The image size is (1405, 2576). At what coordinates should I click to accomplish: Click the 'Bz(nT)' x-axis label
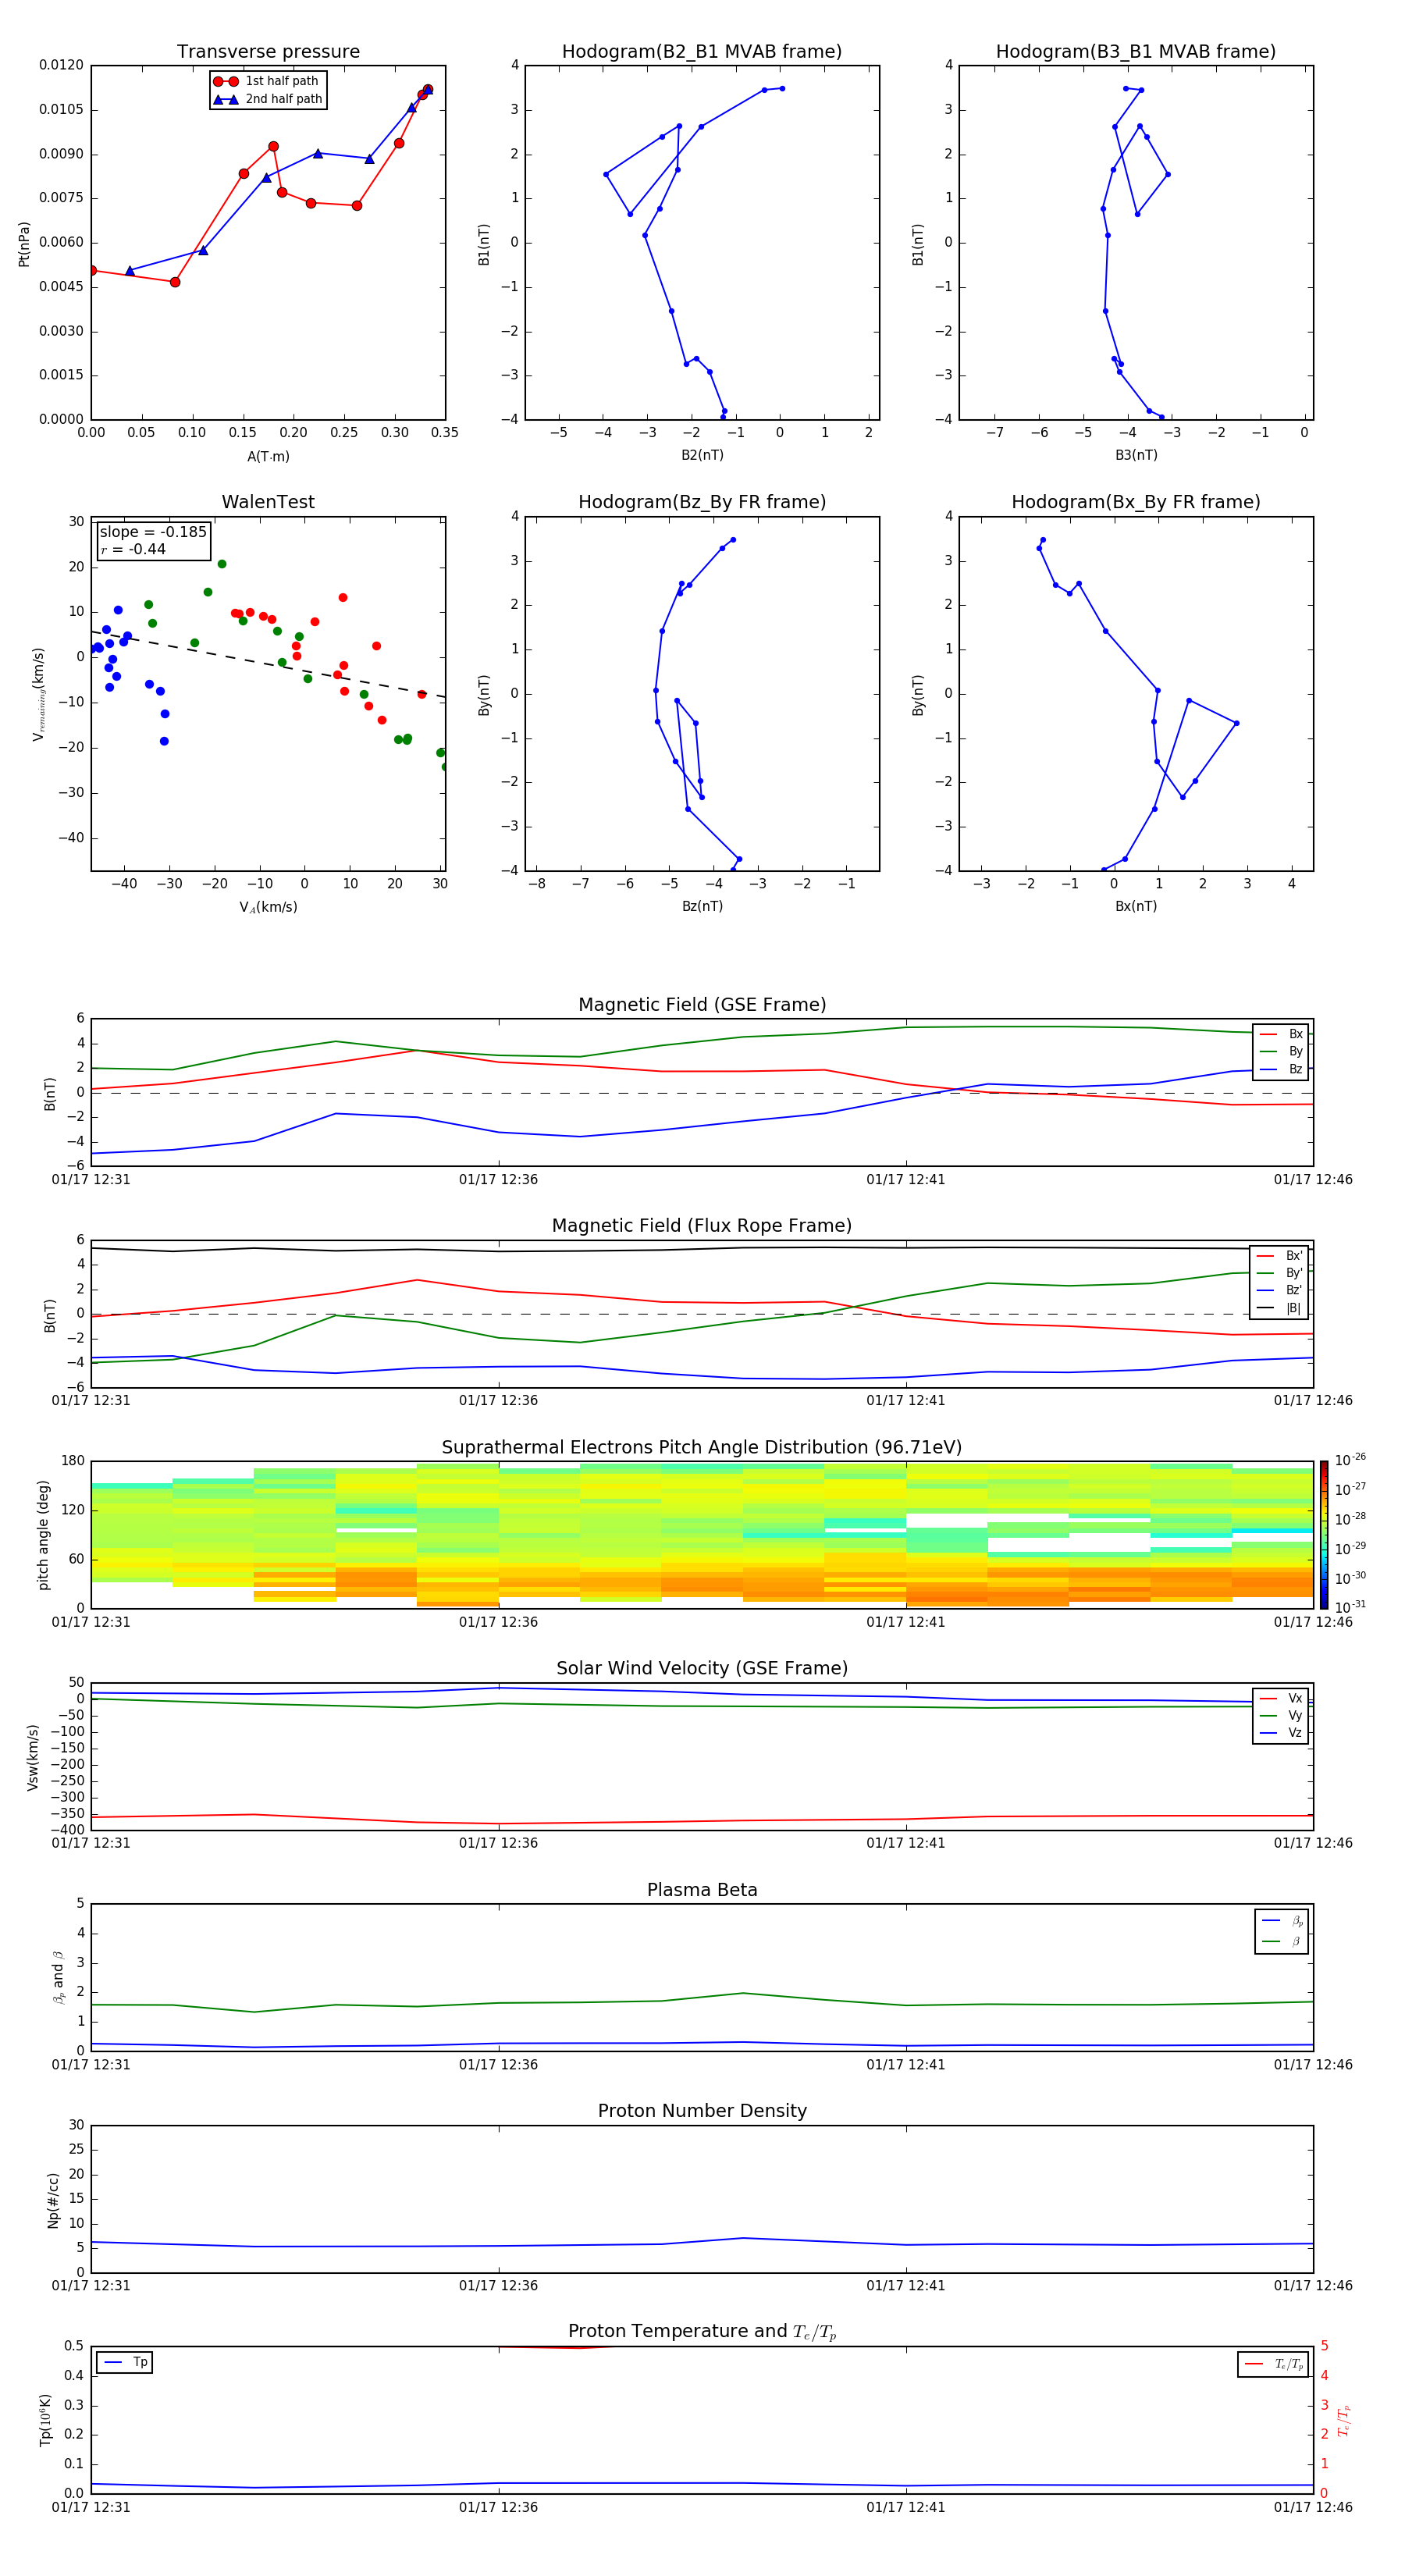[702, 906]
